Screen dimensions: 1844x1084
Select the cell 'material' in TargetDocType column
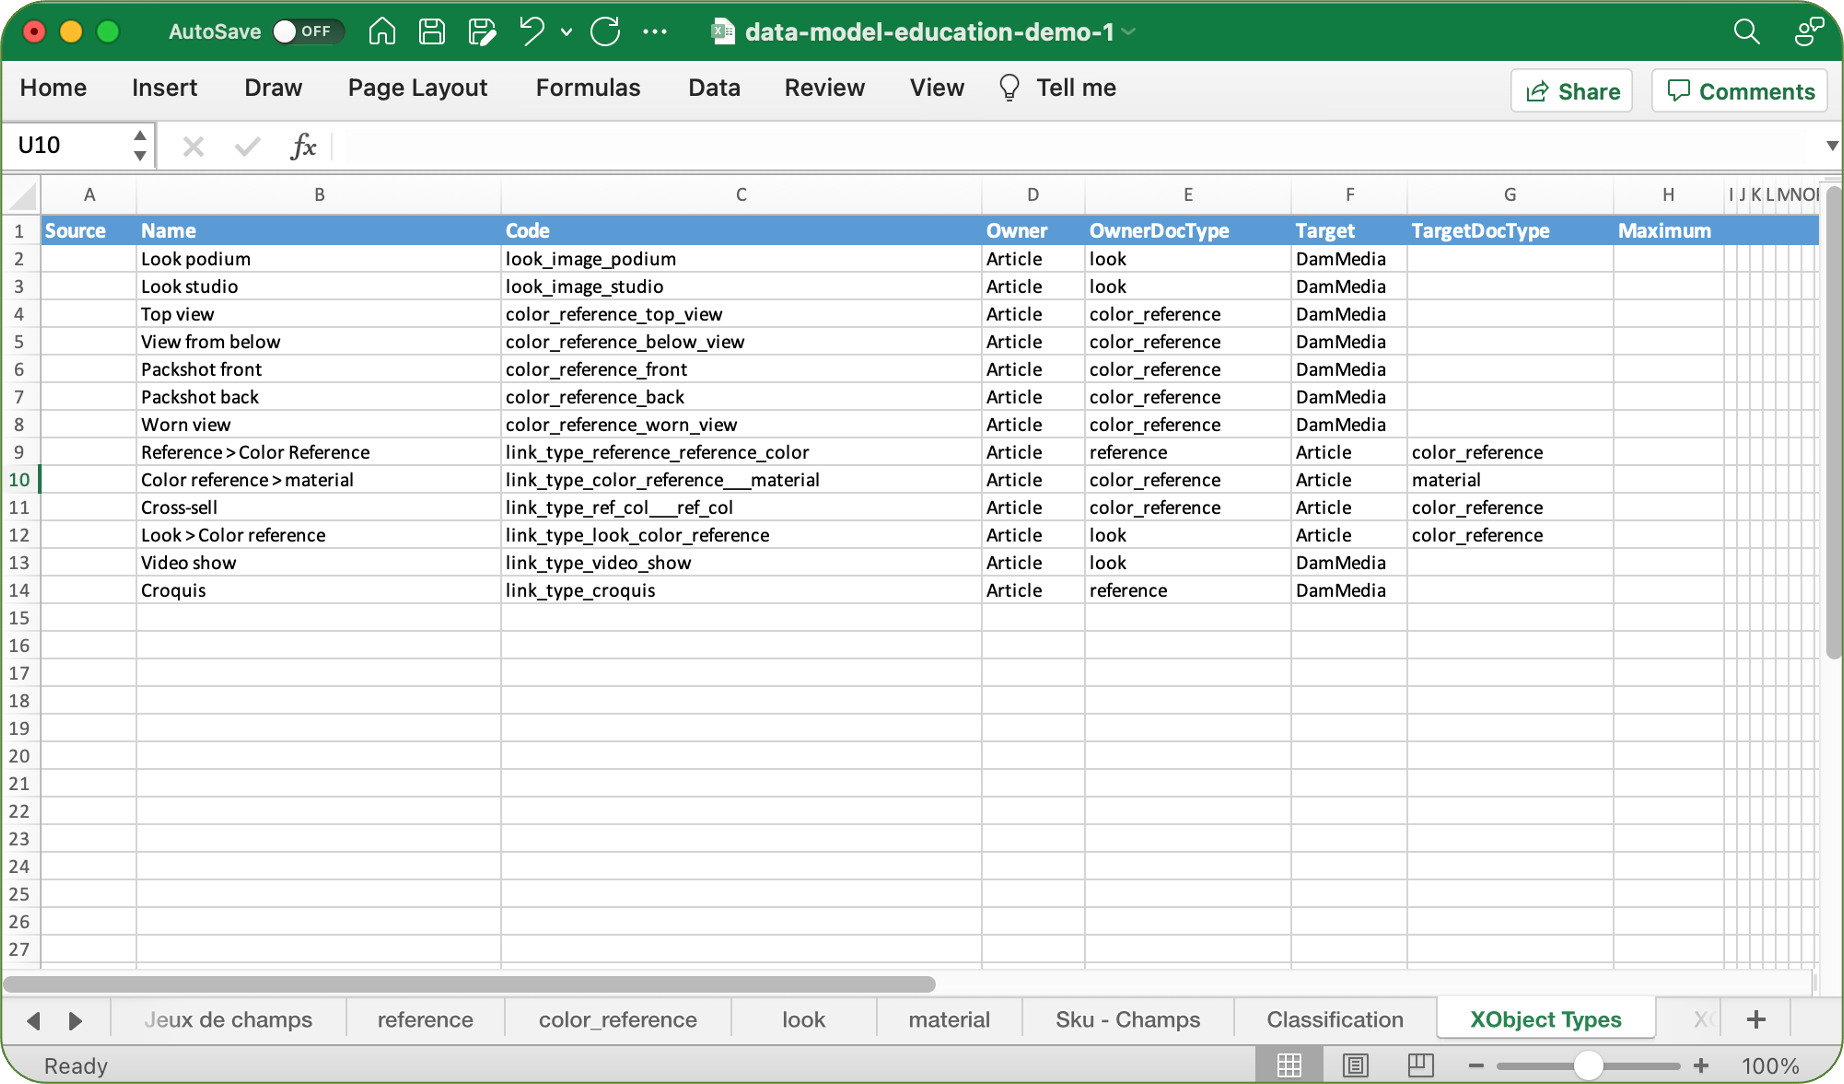pyautogui.click(x=1510, y=480)
